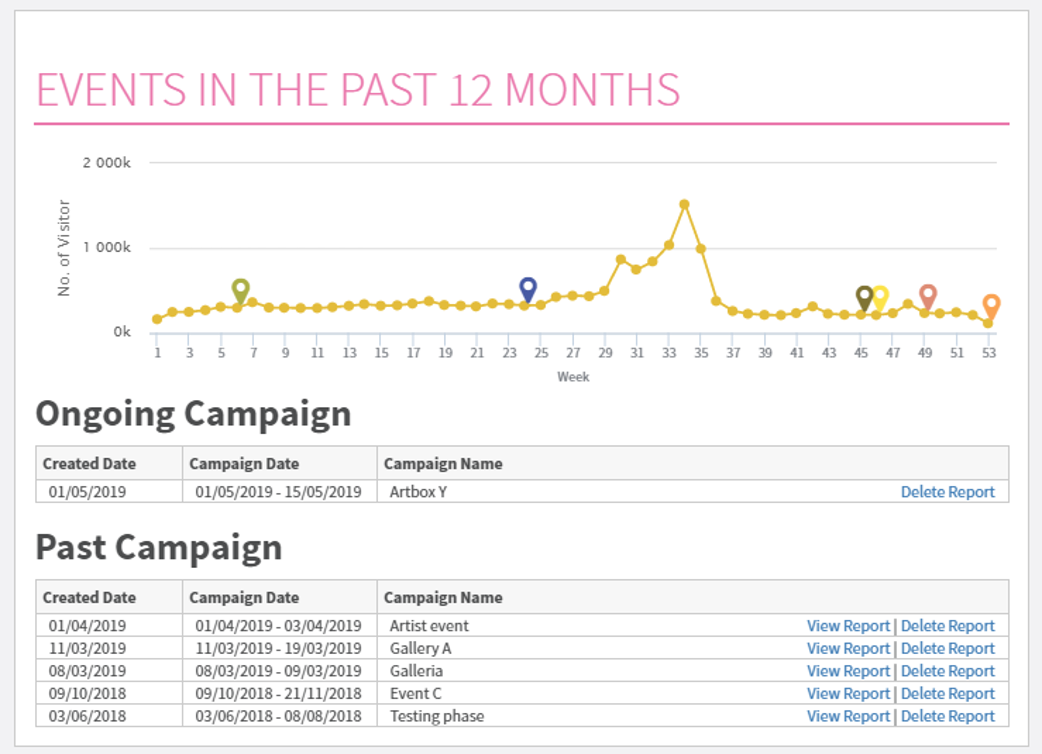Click the green map pin at week 6
The width and height of the screenshot is (1042, 754).
[x=240, y=290]
